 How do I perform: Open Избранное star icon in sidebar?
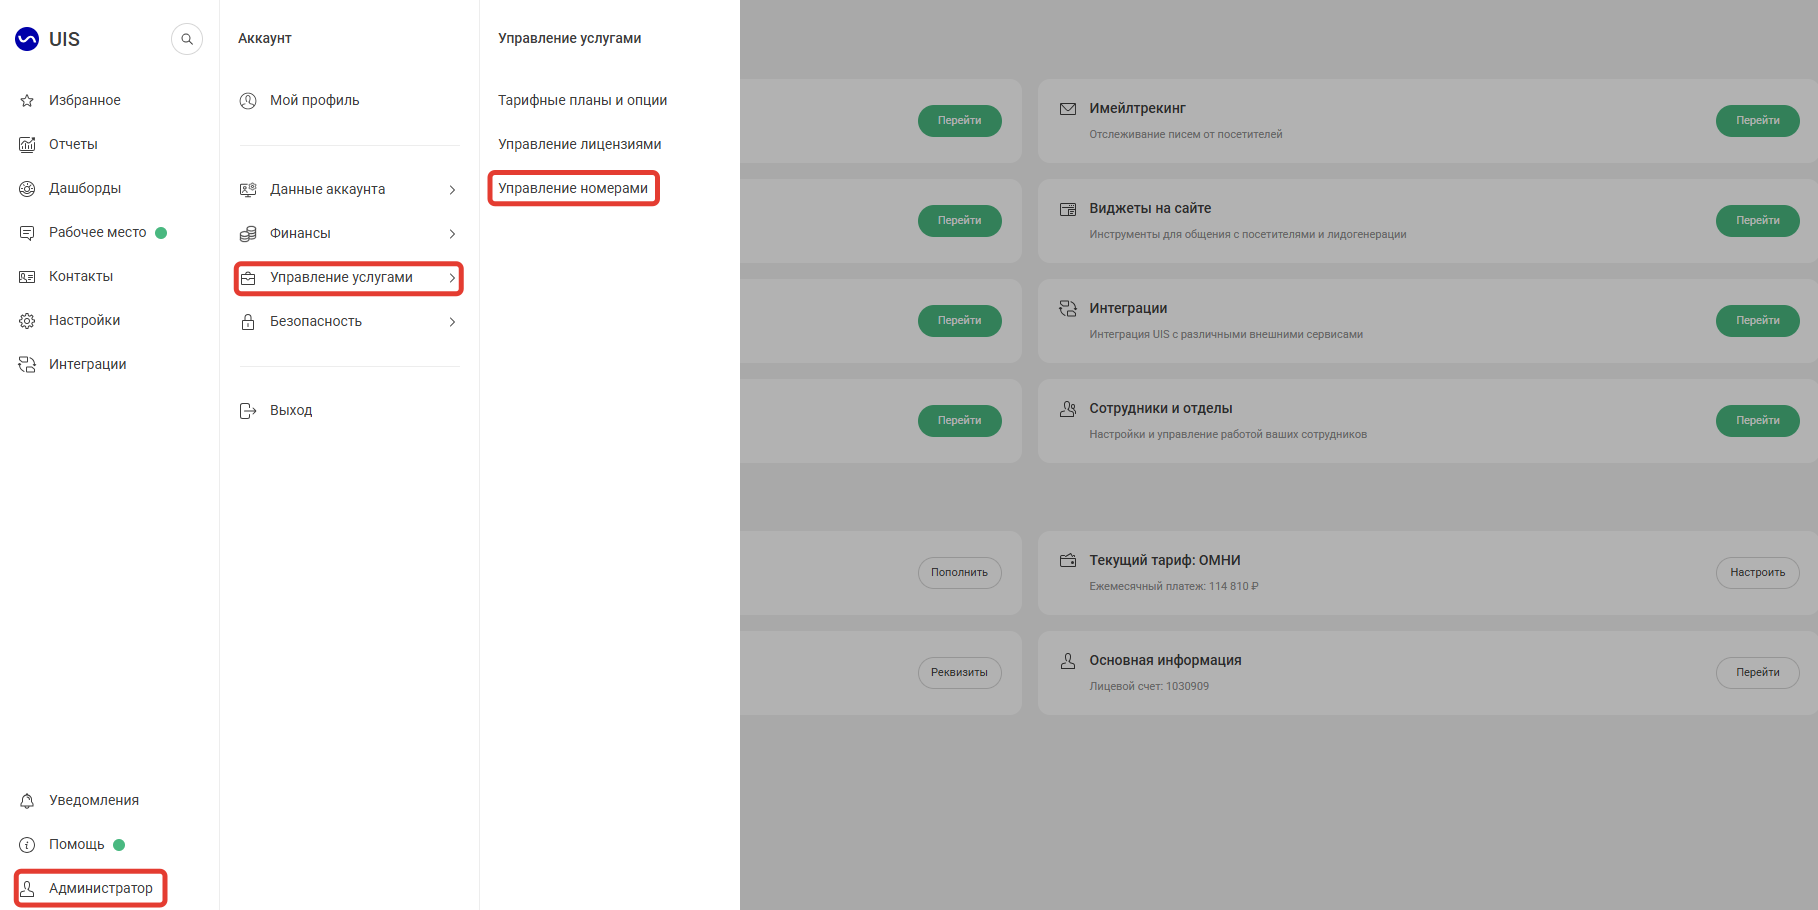click(x=27, y=100)
